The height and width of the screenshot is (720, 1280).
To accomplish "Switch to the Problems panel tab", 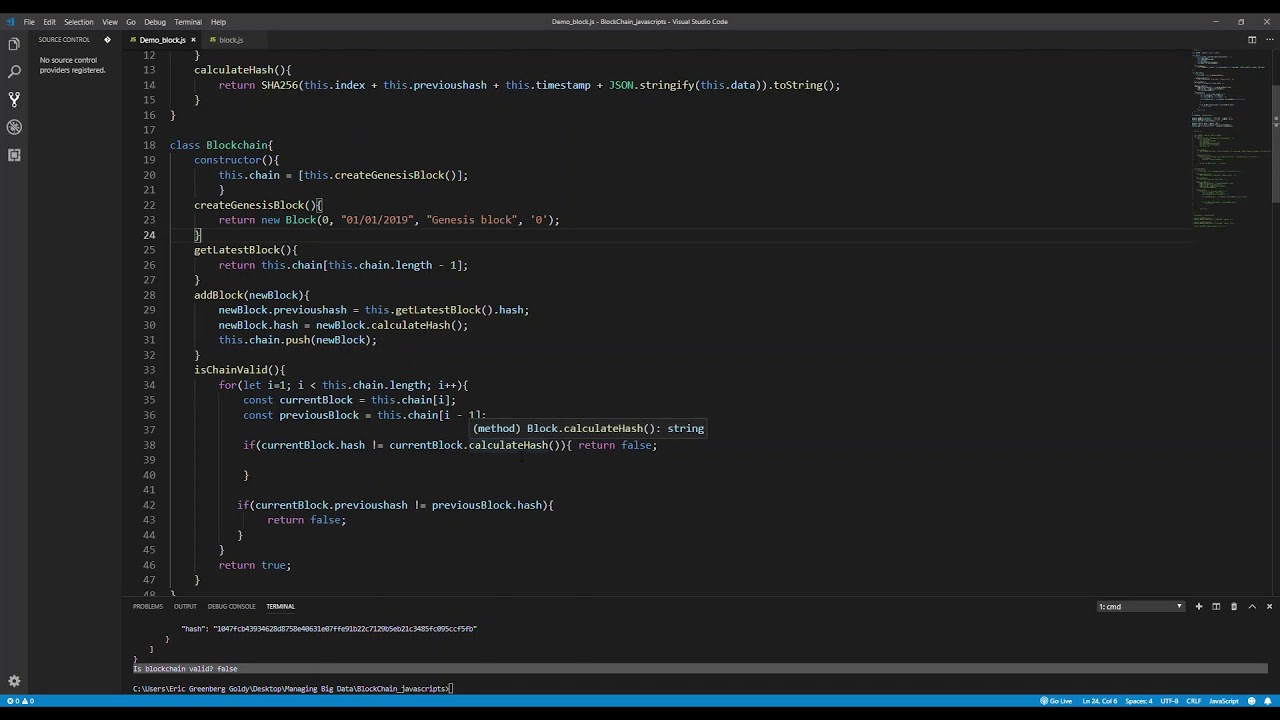I will (x=147, y=606).
